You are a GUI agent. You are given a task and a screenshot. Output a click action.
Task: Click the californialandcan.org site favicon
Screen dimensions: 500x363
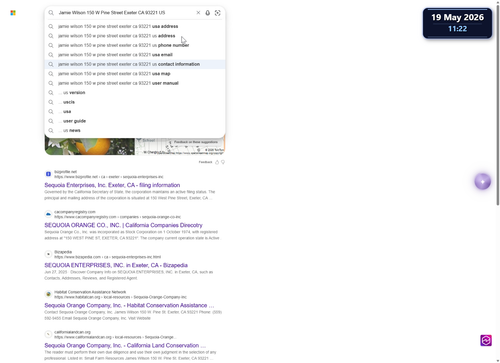click(48, 334)
